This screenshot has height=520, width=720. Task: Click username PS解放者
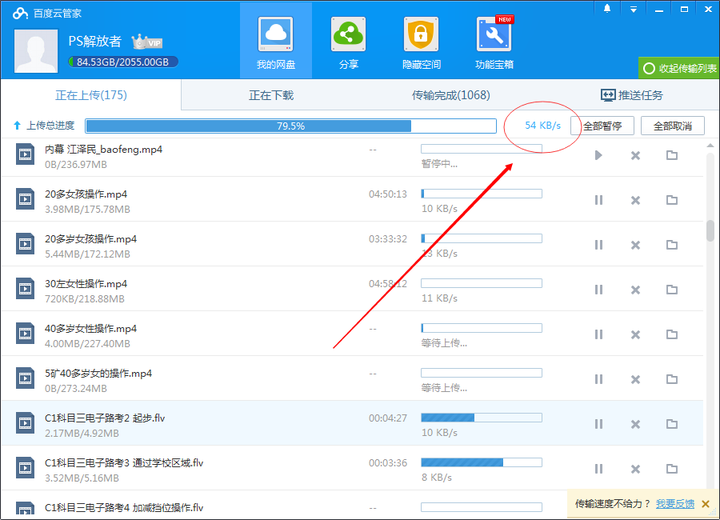click(95, 41)
